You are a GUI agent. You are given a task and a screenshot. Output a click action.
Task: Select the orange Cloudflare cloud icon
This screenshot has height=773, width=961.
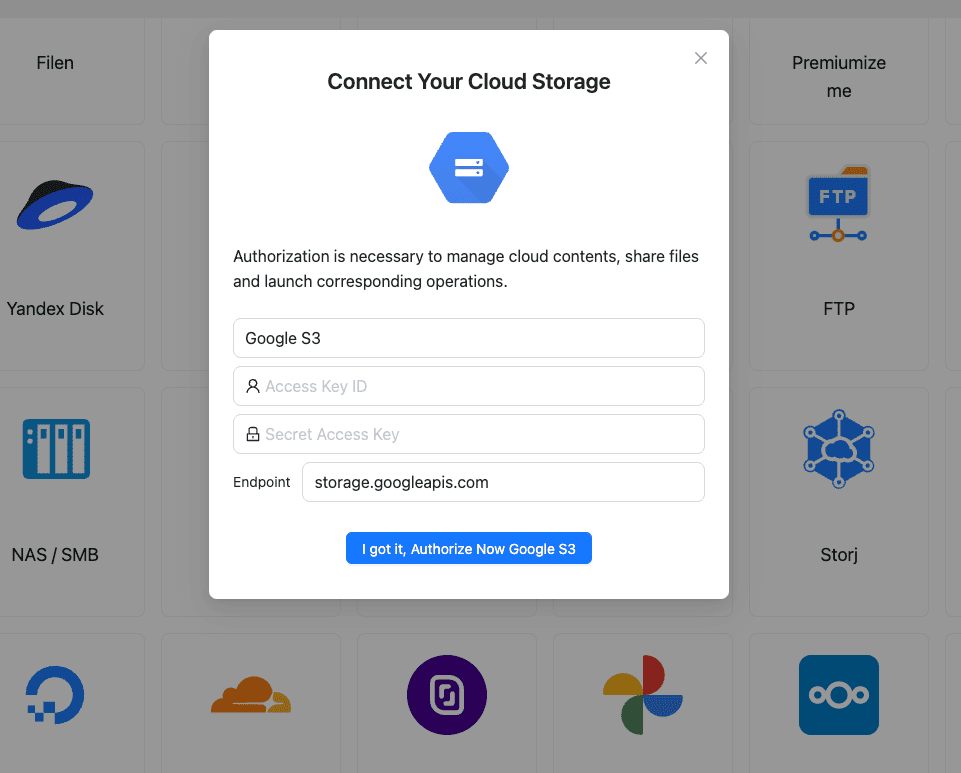(x=250, y=694)
